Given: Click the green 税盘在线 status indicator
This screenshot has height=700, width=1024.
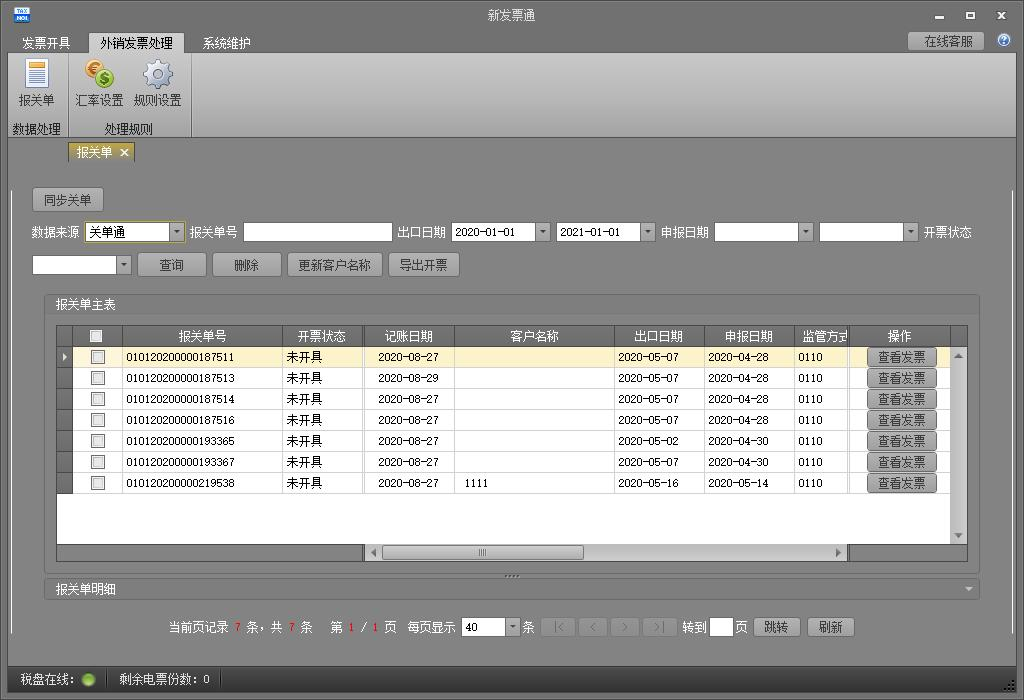Looking at the screenshot, I should (x=88, y=680).
